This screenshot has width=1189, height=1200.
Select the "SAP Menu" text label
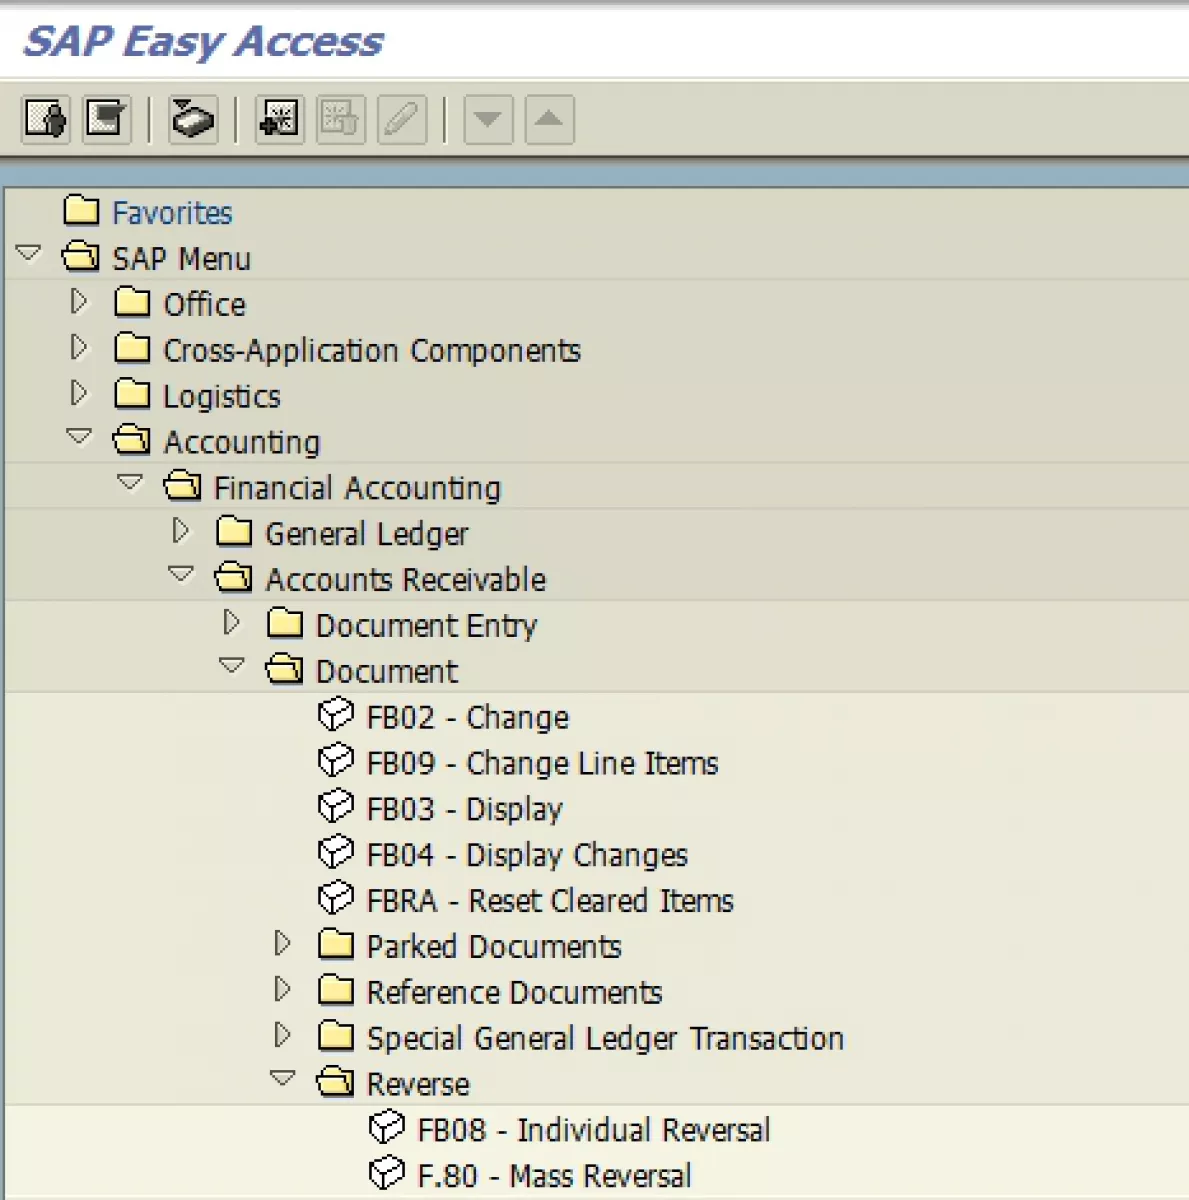pos(182,259)
